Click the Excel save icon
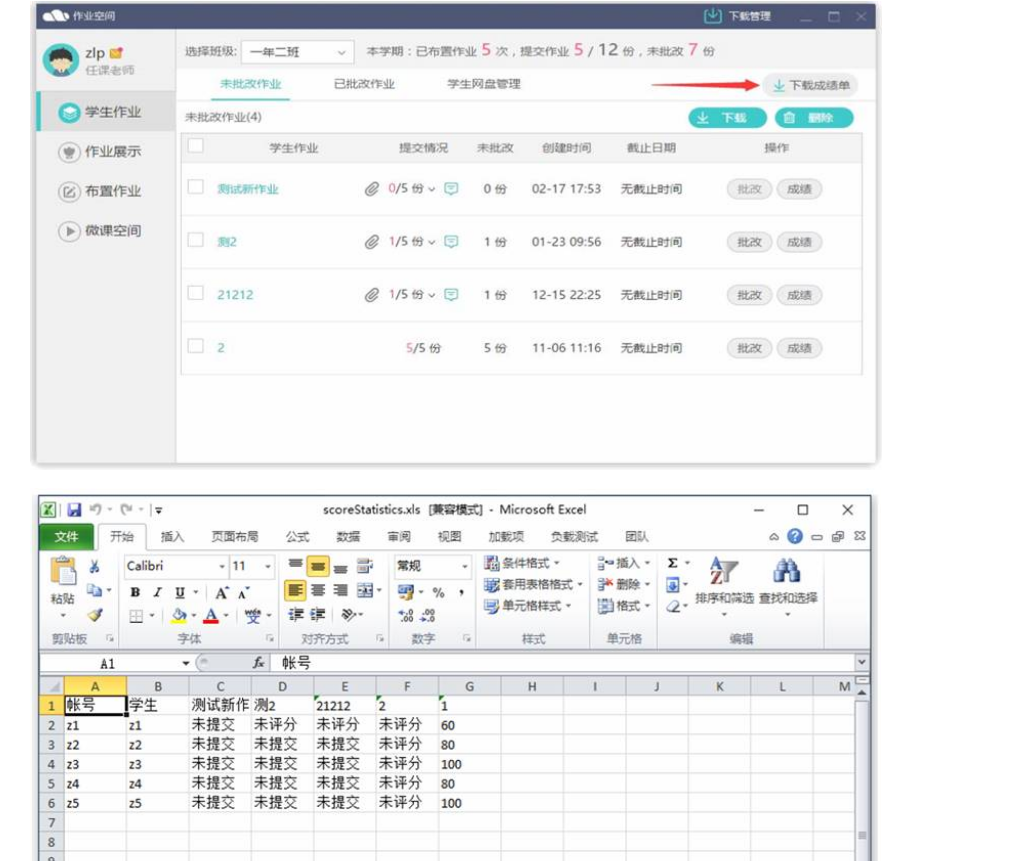 coord(75,510)
